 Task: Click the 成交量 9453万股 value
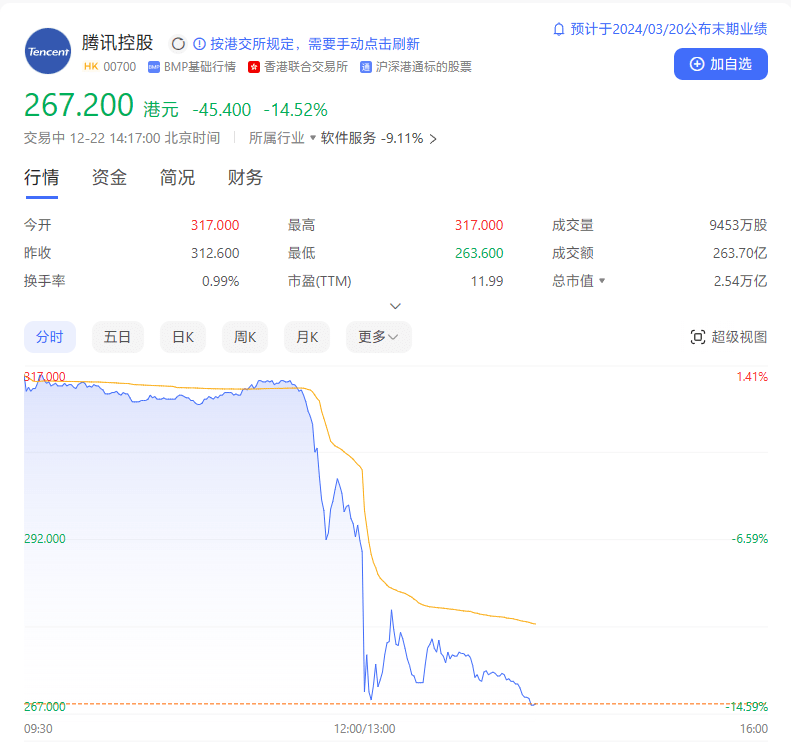pos(738,225)
